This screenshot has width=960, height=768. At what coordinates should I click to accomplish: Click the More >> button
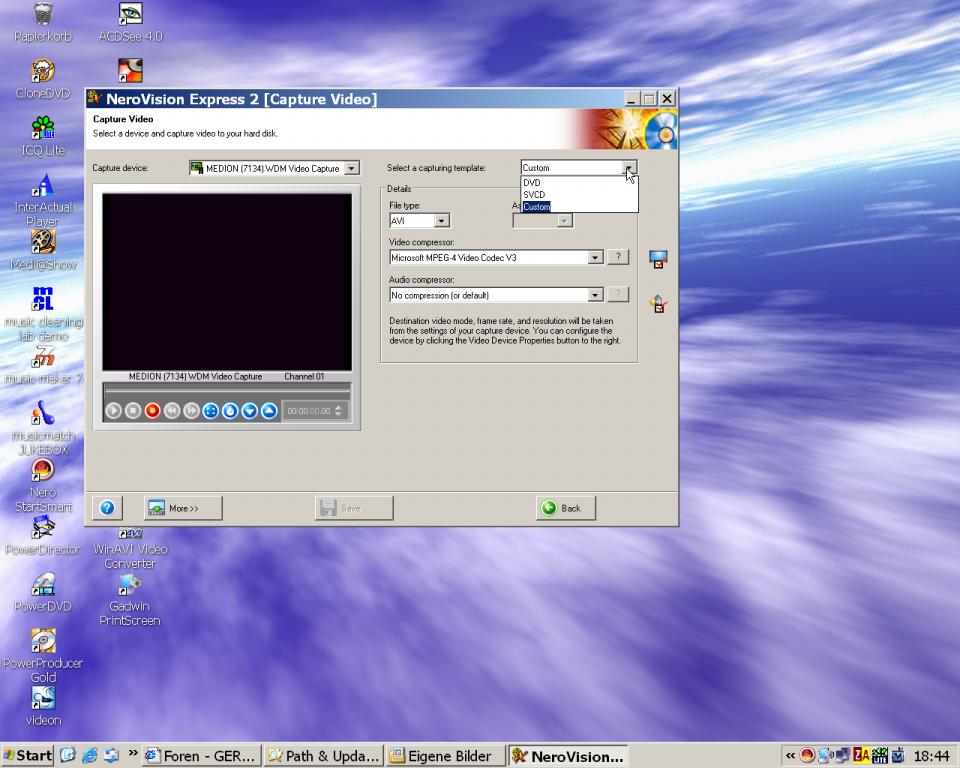point(183,508)
